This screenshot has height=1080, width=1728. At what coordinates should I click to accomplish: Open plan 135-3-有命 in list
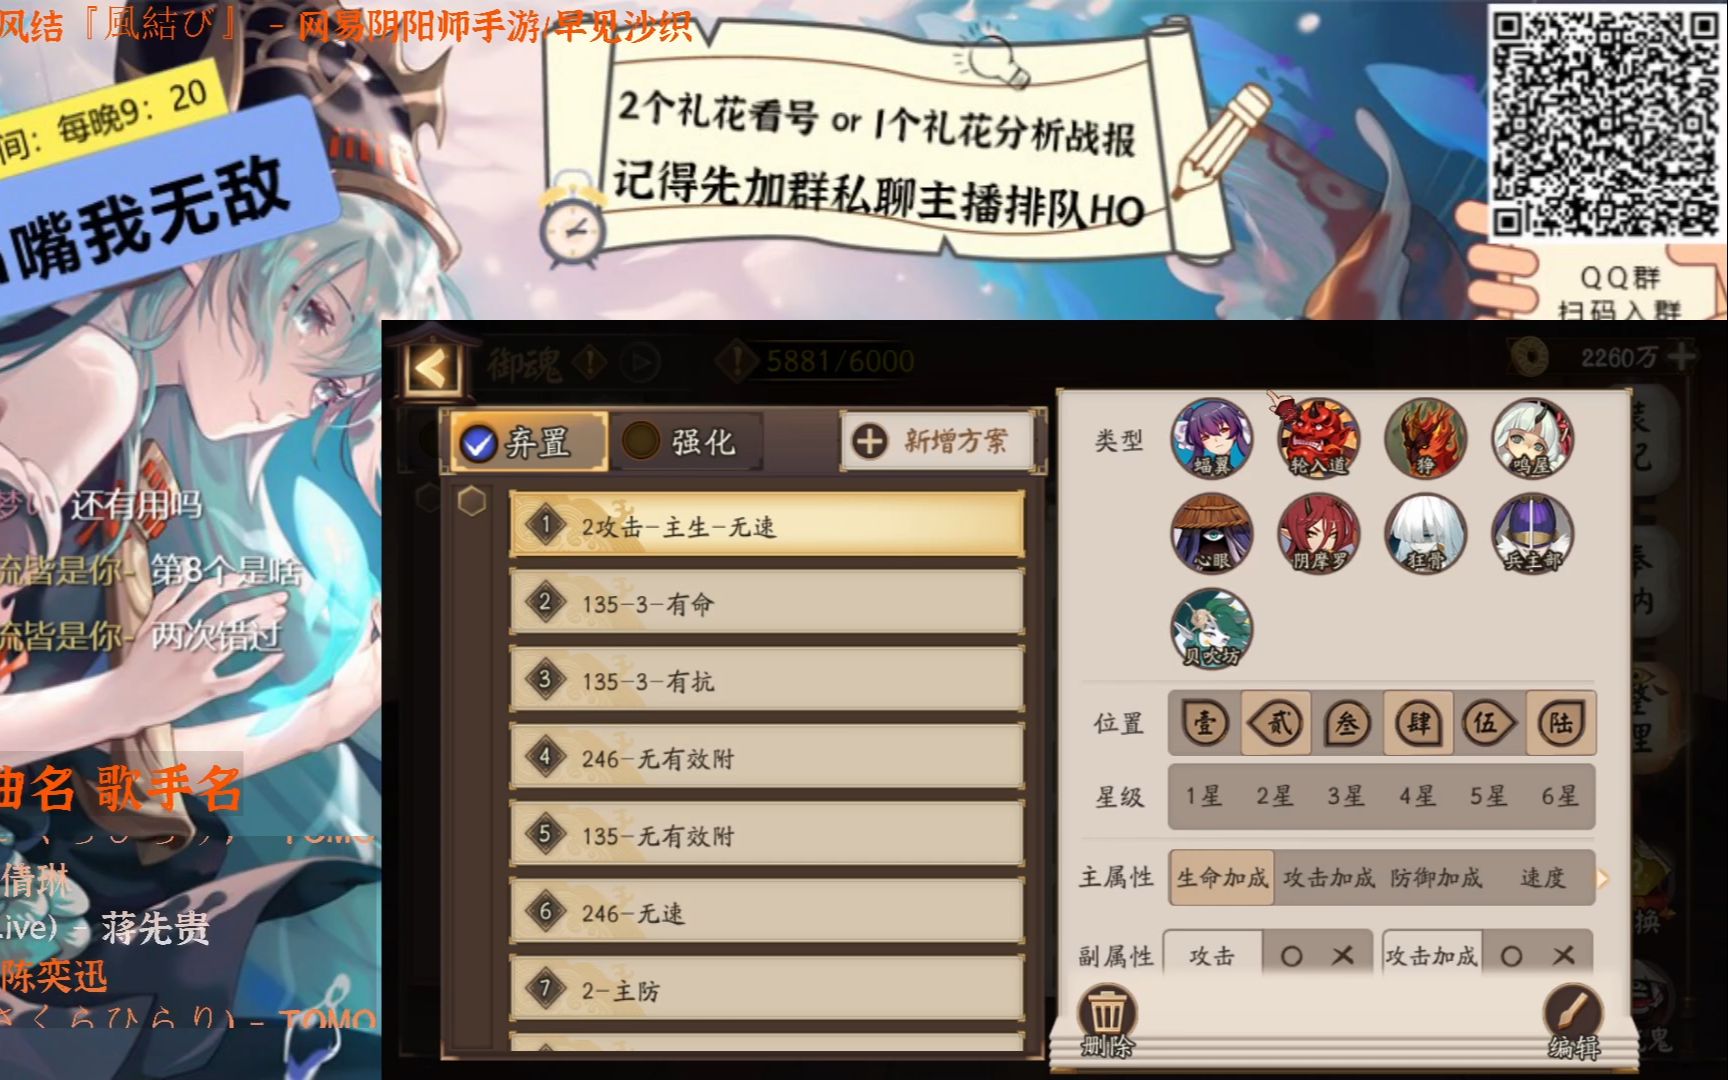[x=767, y=603]
